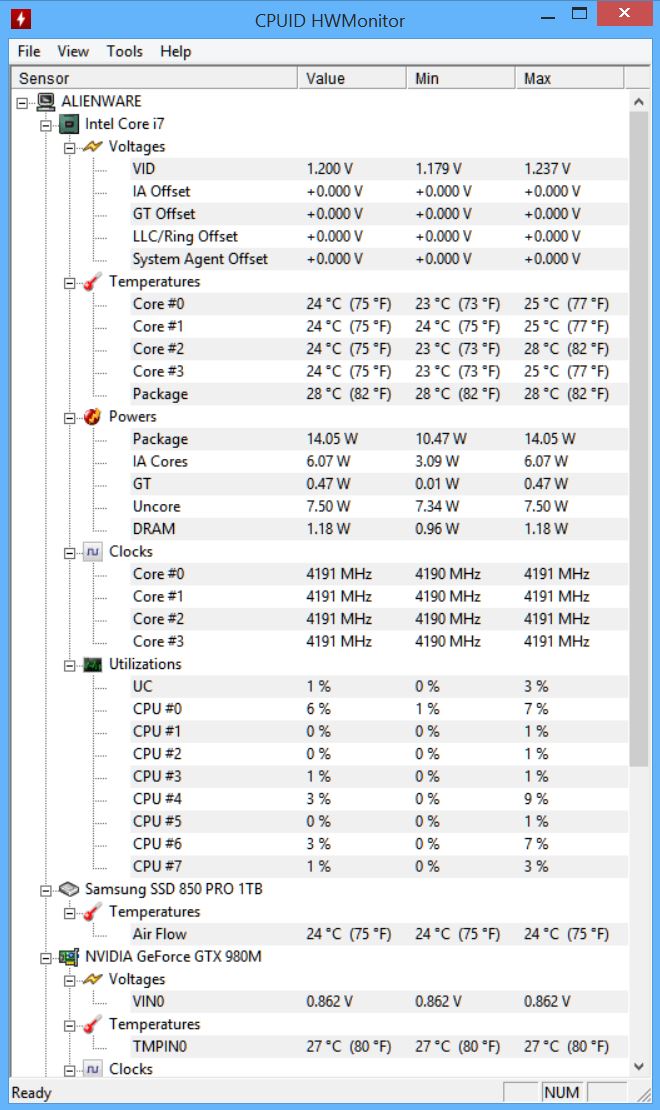
Task: Collapse the Utilizations tree branch
Action: coord(69,666)
